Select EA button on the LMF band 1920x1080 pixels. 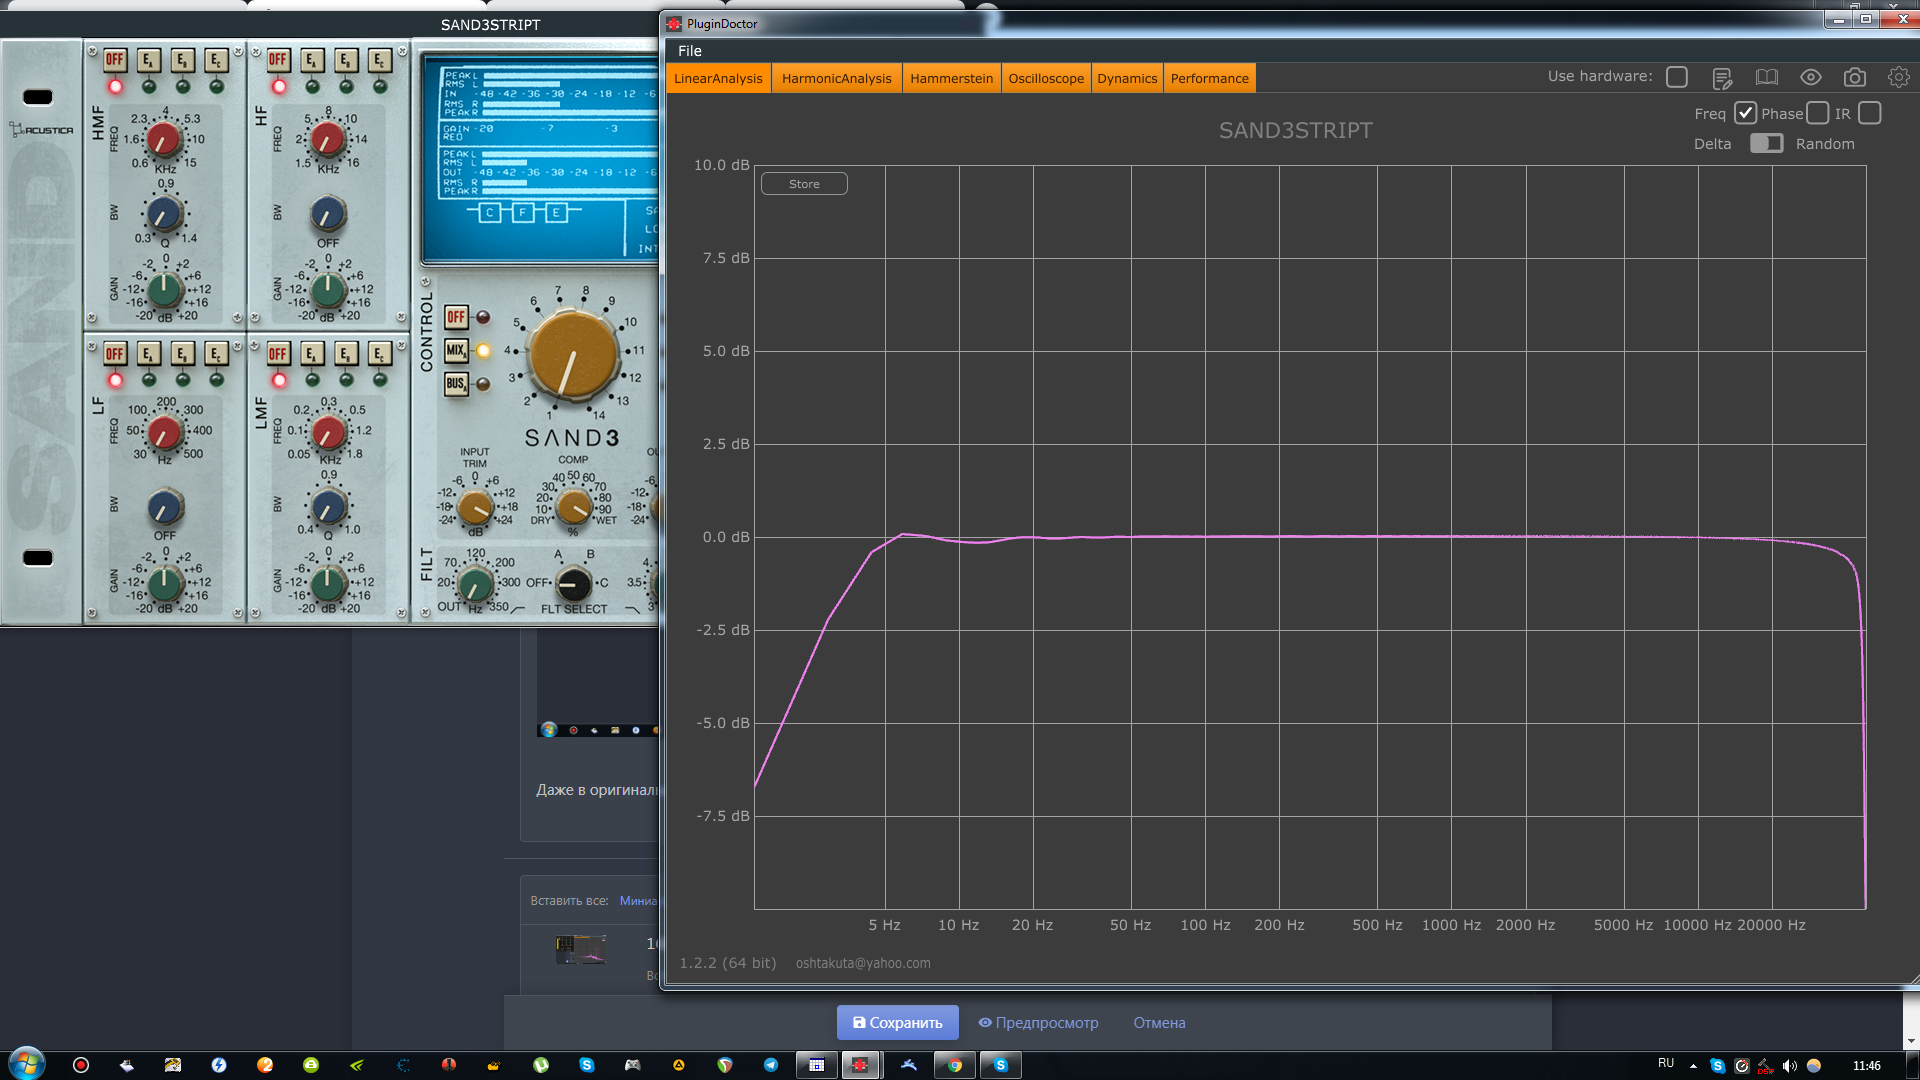tap(312, 354)
